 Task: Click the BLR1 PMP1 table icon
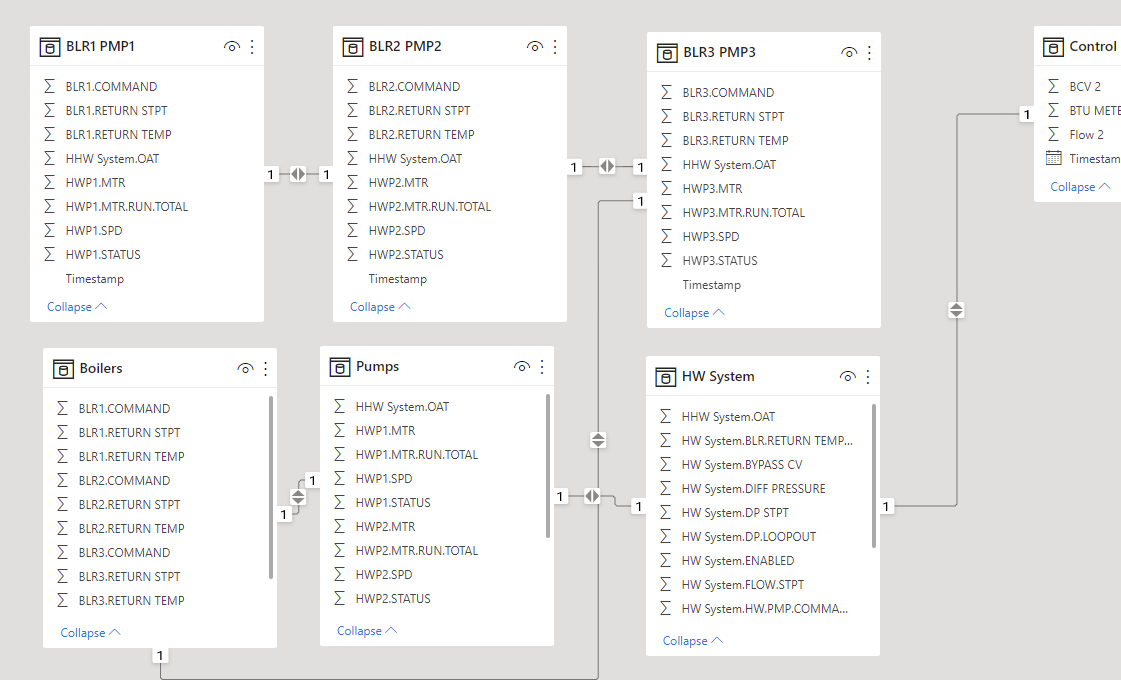49,47
